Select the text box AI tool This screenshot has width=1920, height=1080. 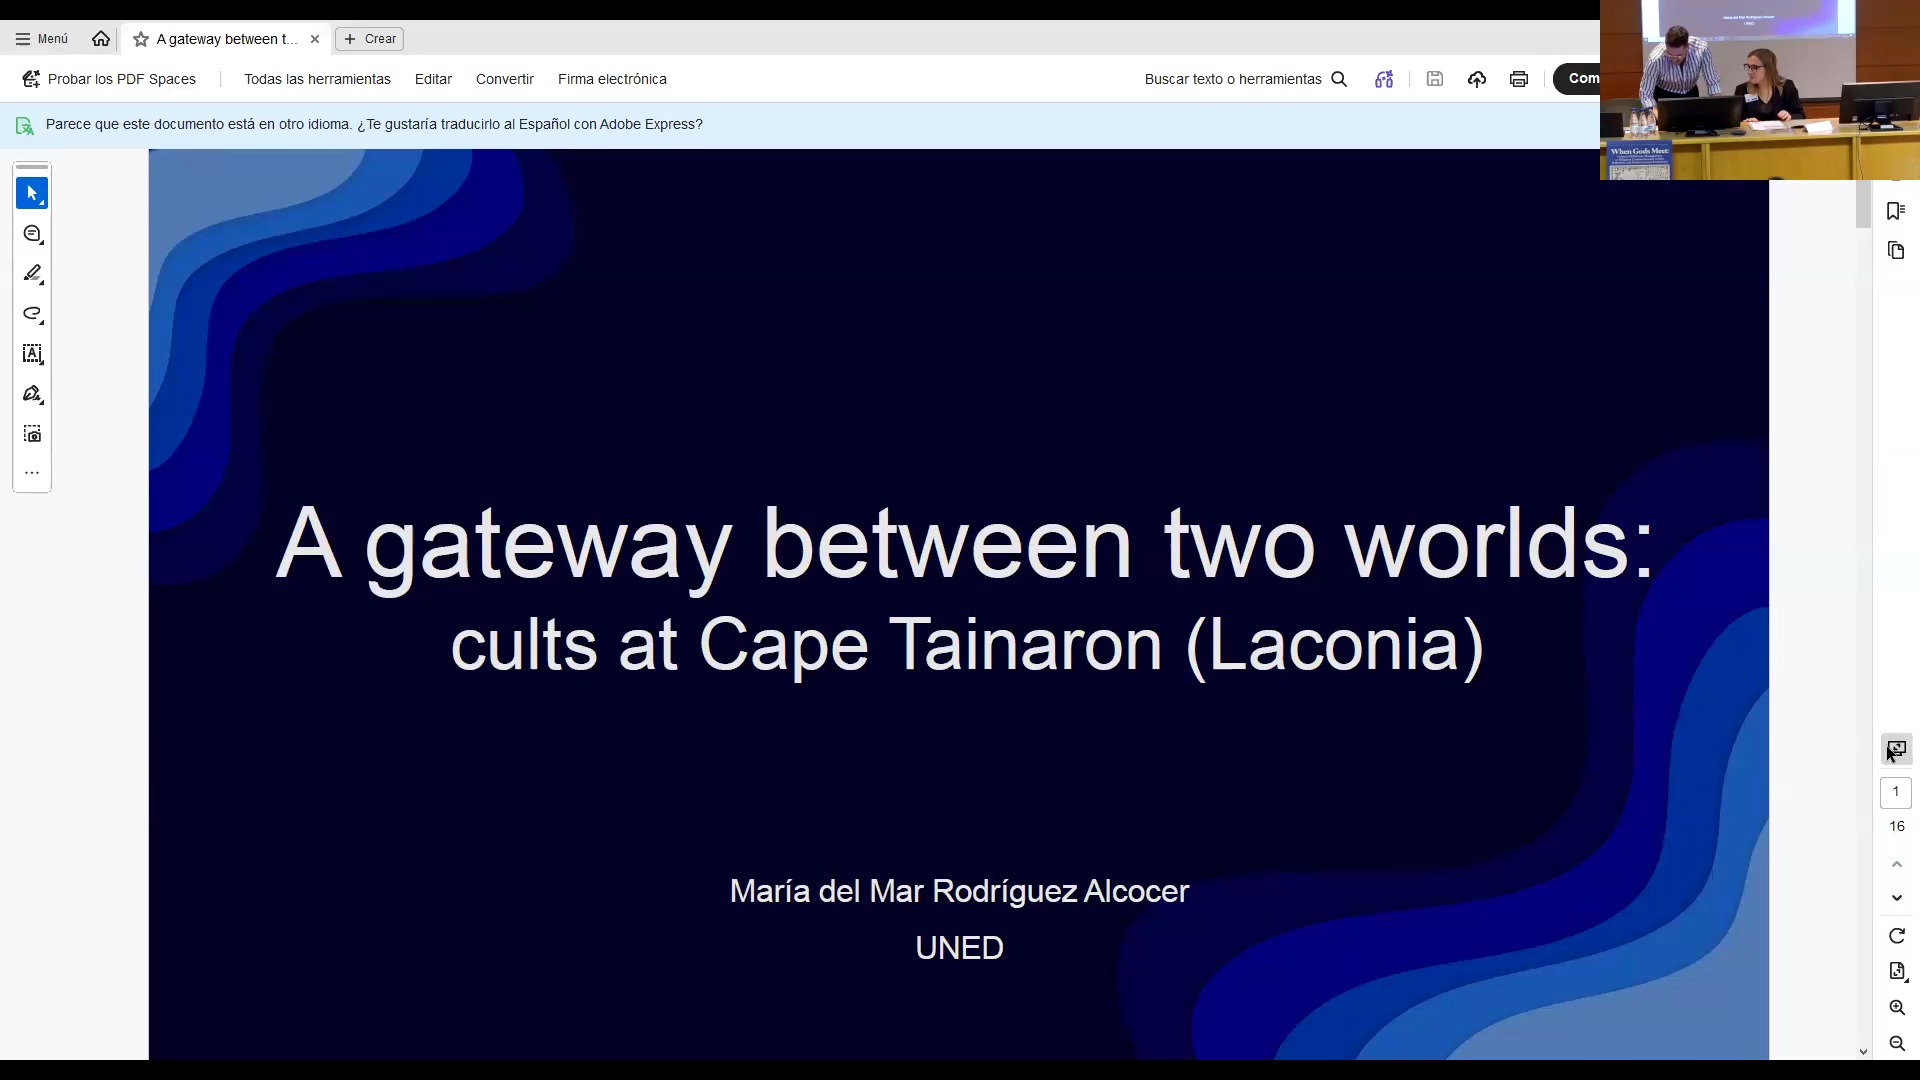(32, 354)
